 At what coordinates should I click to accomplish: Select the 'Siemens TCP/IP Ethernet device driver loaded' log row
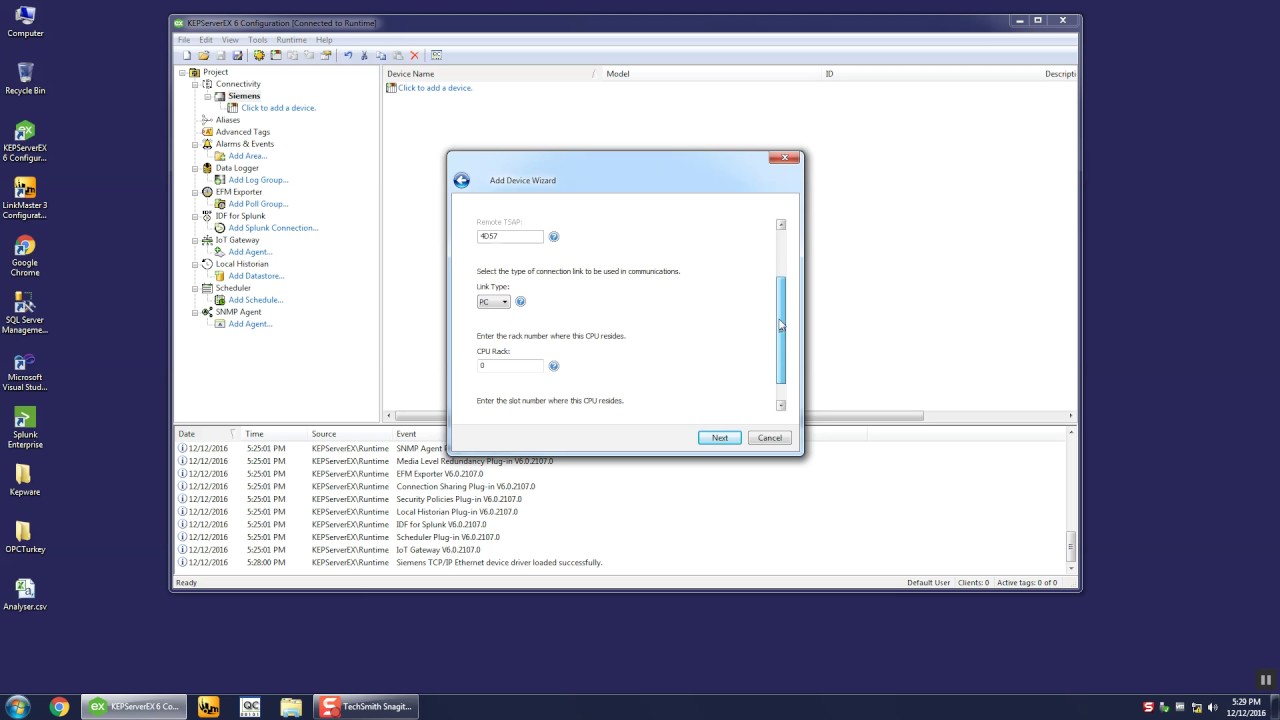click(x=620, y=563)
